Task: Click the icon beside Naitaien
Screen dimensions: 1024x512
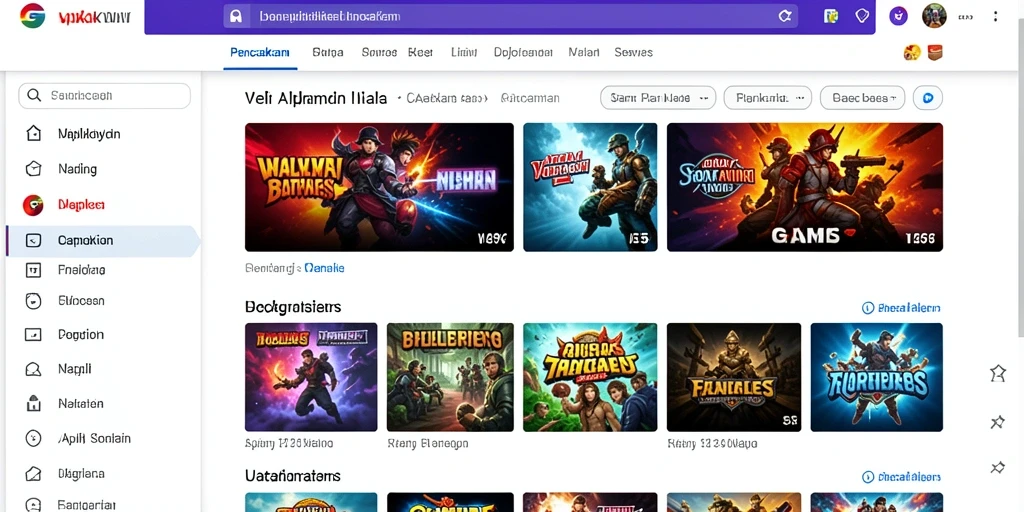Action: [x=33, y=404]
